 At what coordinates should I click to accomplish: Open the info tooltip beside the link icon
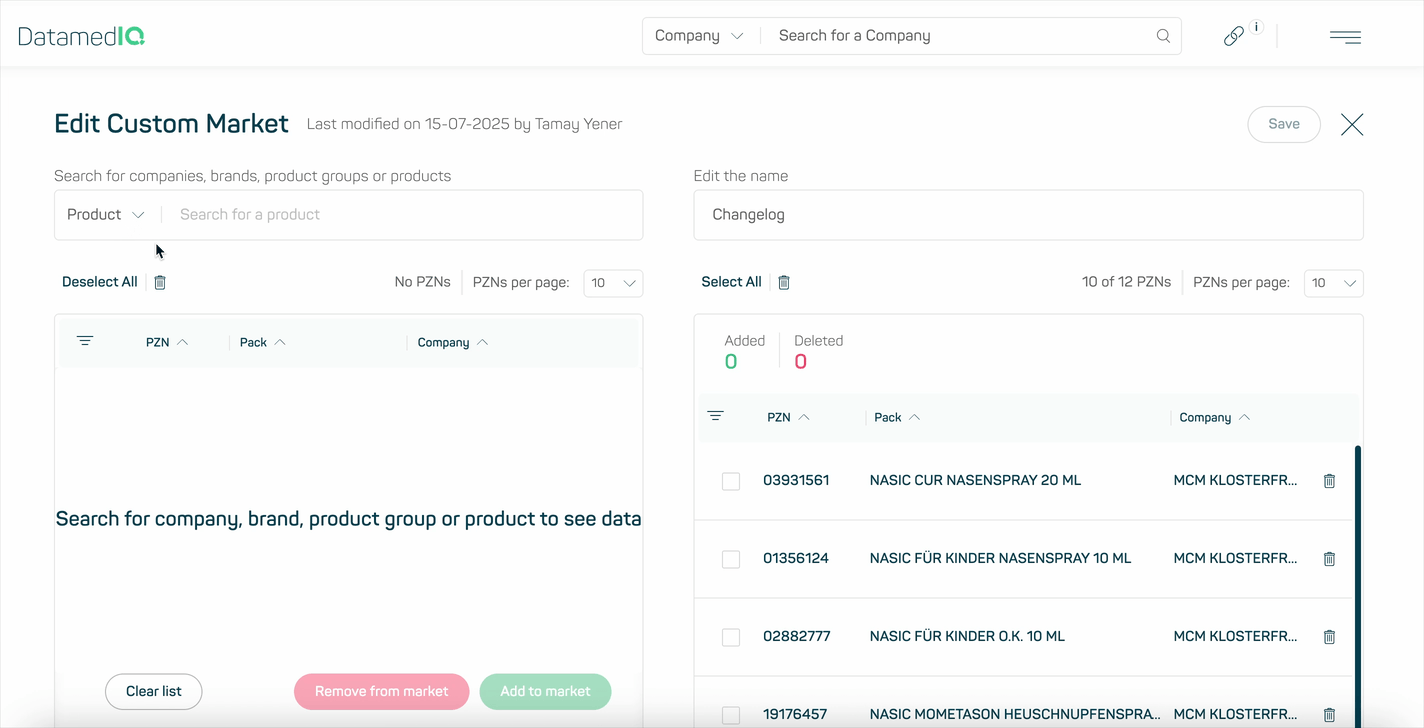(x=1256, y=26)
